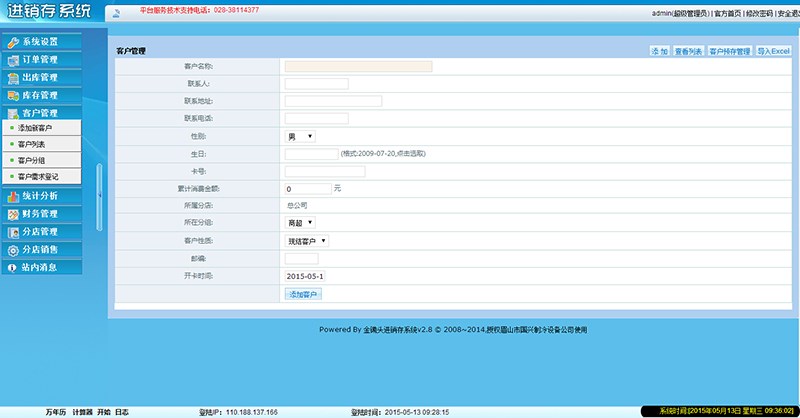Click 进销存系统 logo title
Image resolution: width=800 pixels, height=418 pixels.
[x=49, y=10]
